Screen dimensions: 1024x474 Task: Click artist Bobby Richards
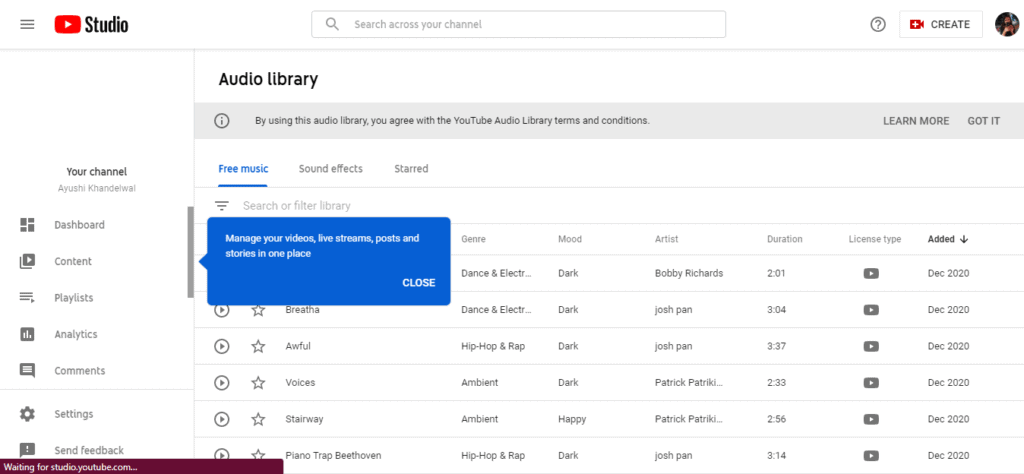tap(689, 274)
